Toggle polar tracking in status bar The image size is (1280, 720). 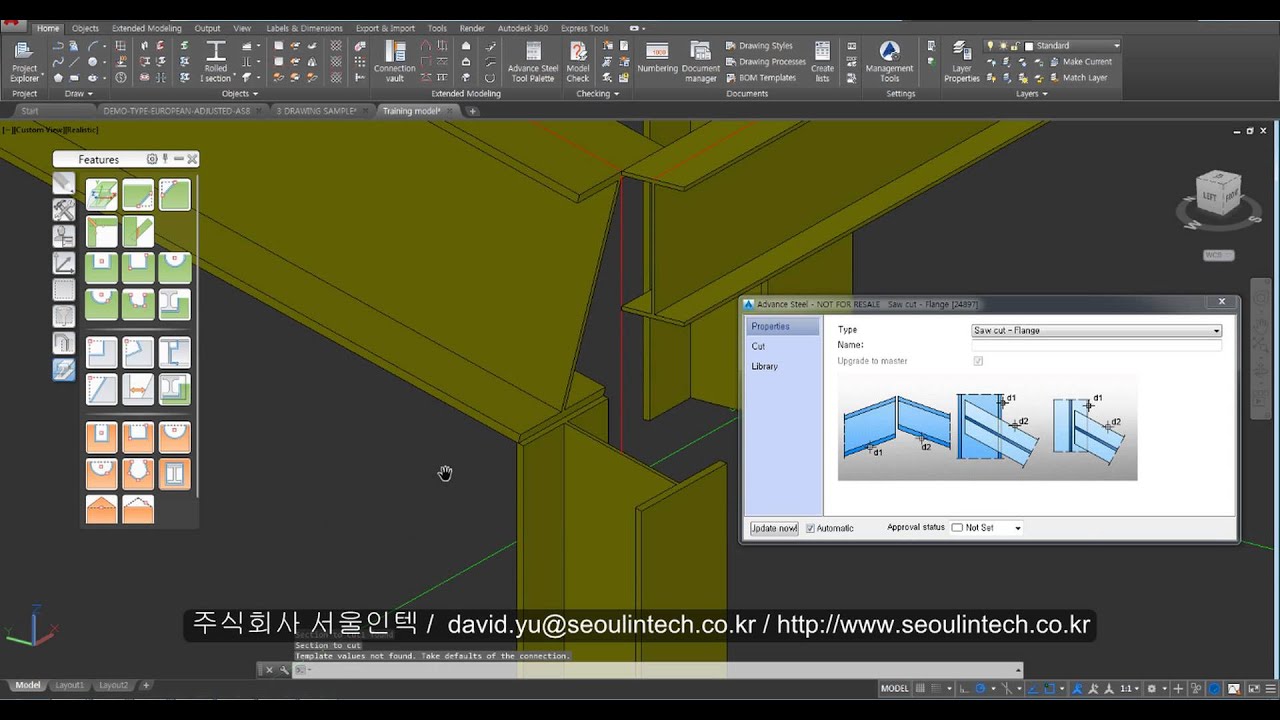pyautogui.click(x=981, y=688)
